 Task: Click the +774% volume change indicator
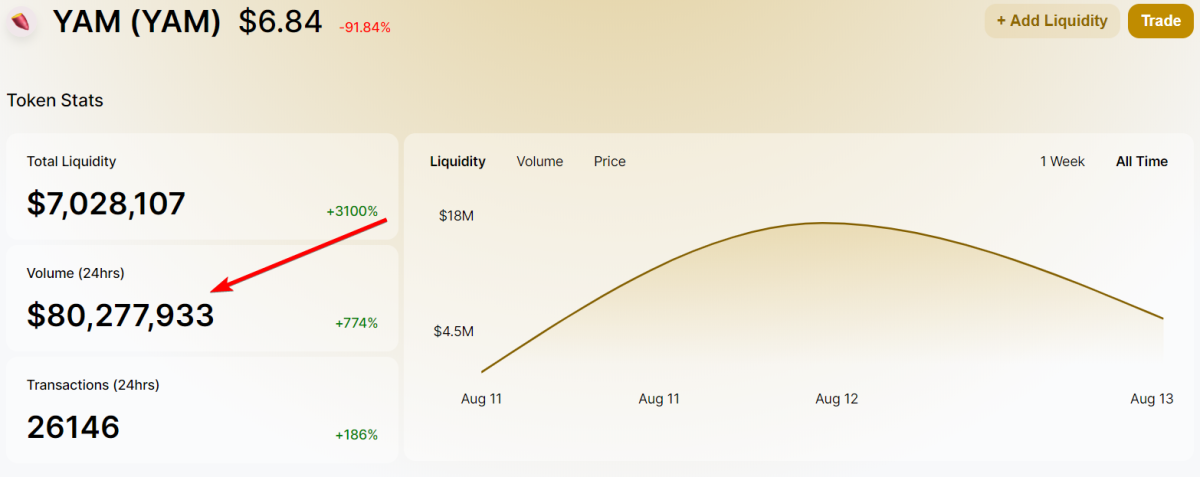coord(356,323)
